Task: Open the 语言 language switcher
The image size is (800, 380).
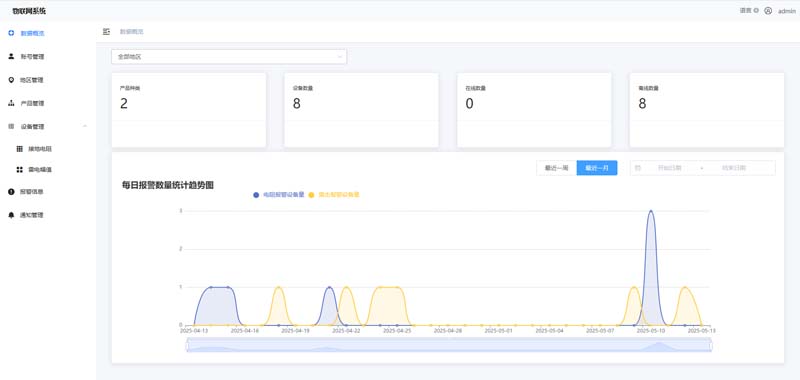Action: coord(749,10)
